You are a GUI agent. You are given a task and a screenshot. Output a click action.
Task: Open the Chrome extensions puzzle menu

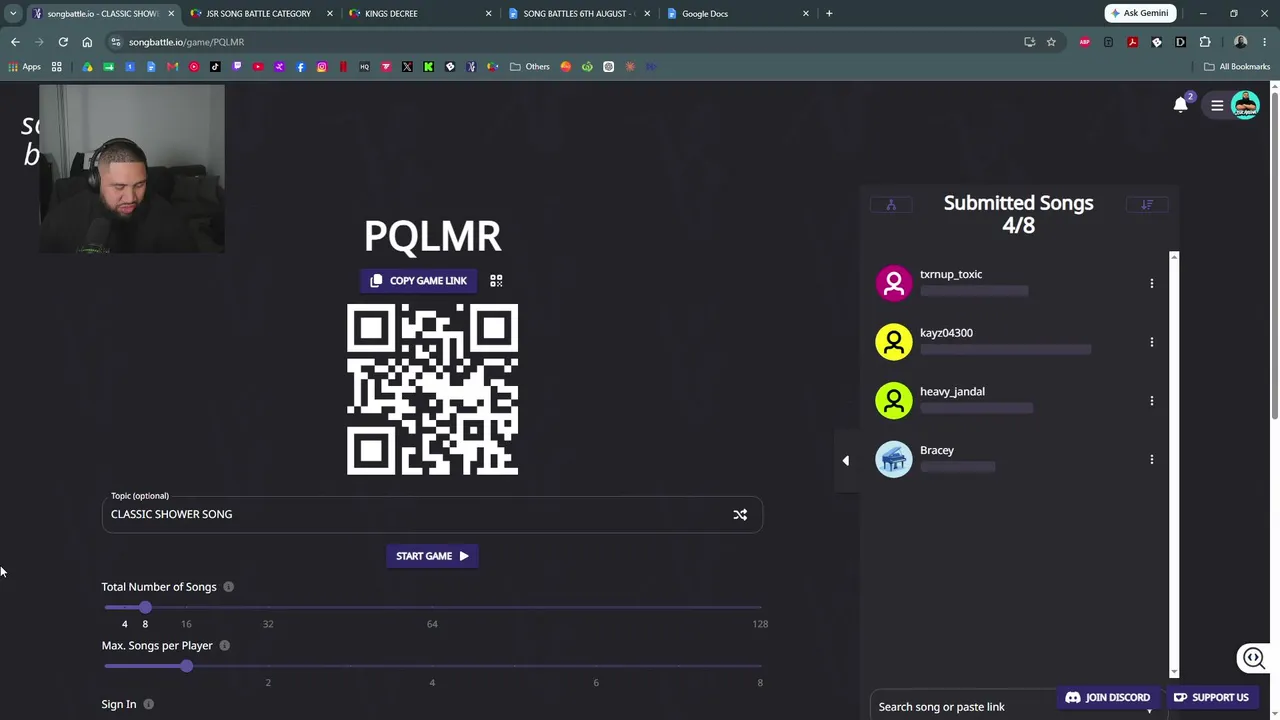1204,42
